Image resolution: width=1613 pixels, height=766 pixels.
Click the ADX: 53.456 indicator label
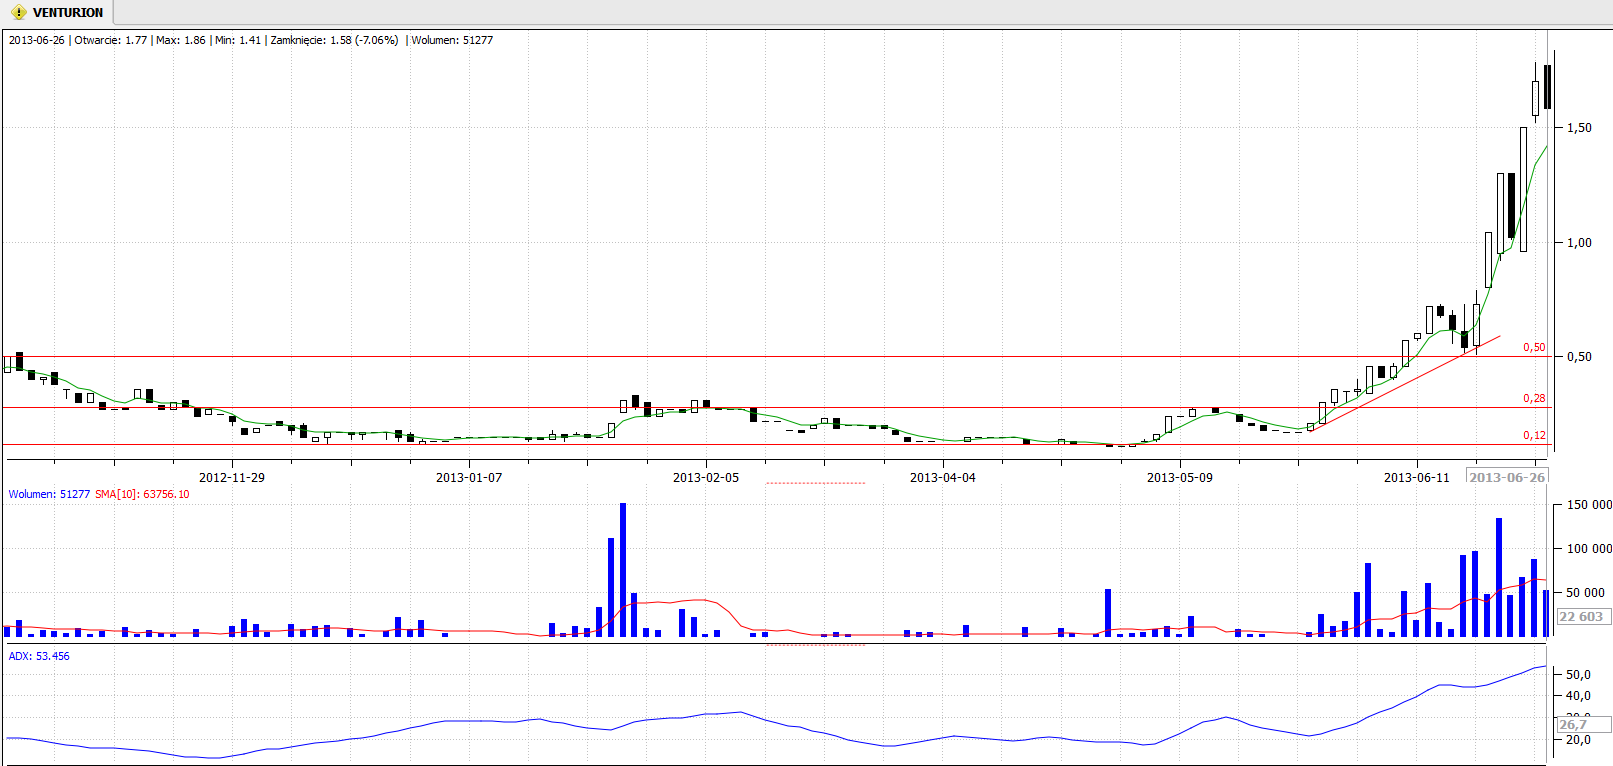coord(39,656)
